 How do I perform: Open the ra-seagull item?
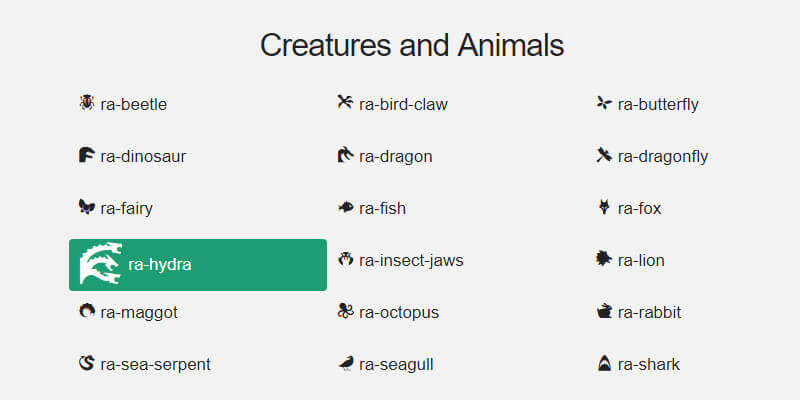[x=396, y=364]
